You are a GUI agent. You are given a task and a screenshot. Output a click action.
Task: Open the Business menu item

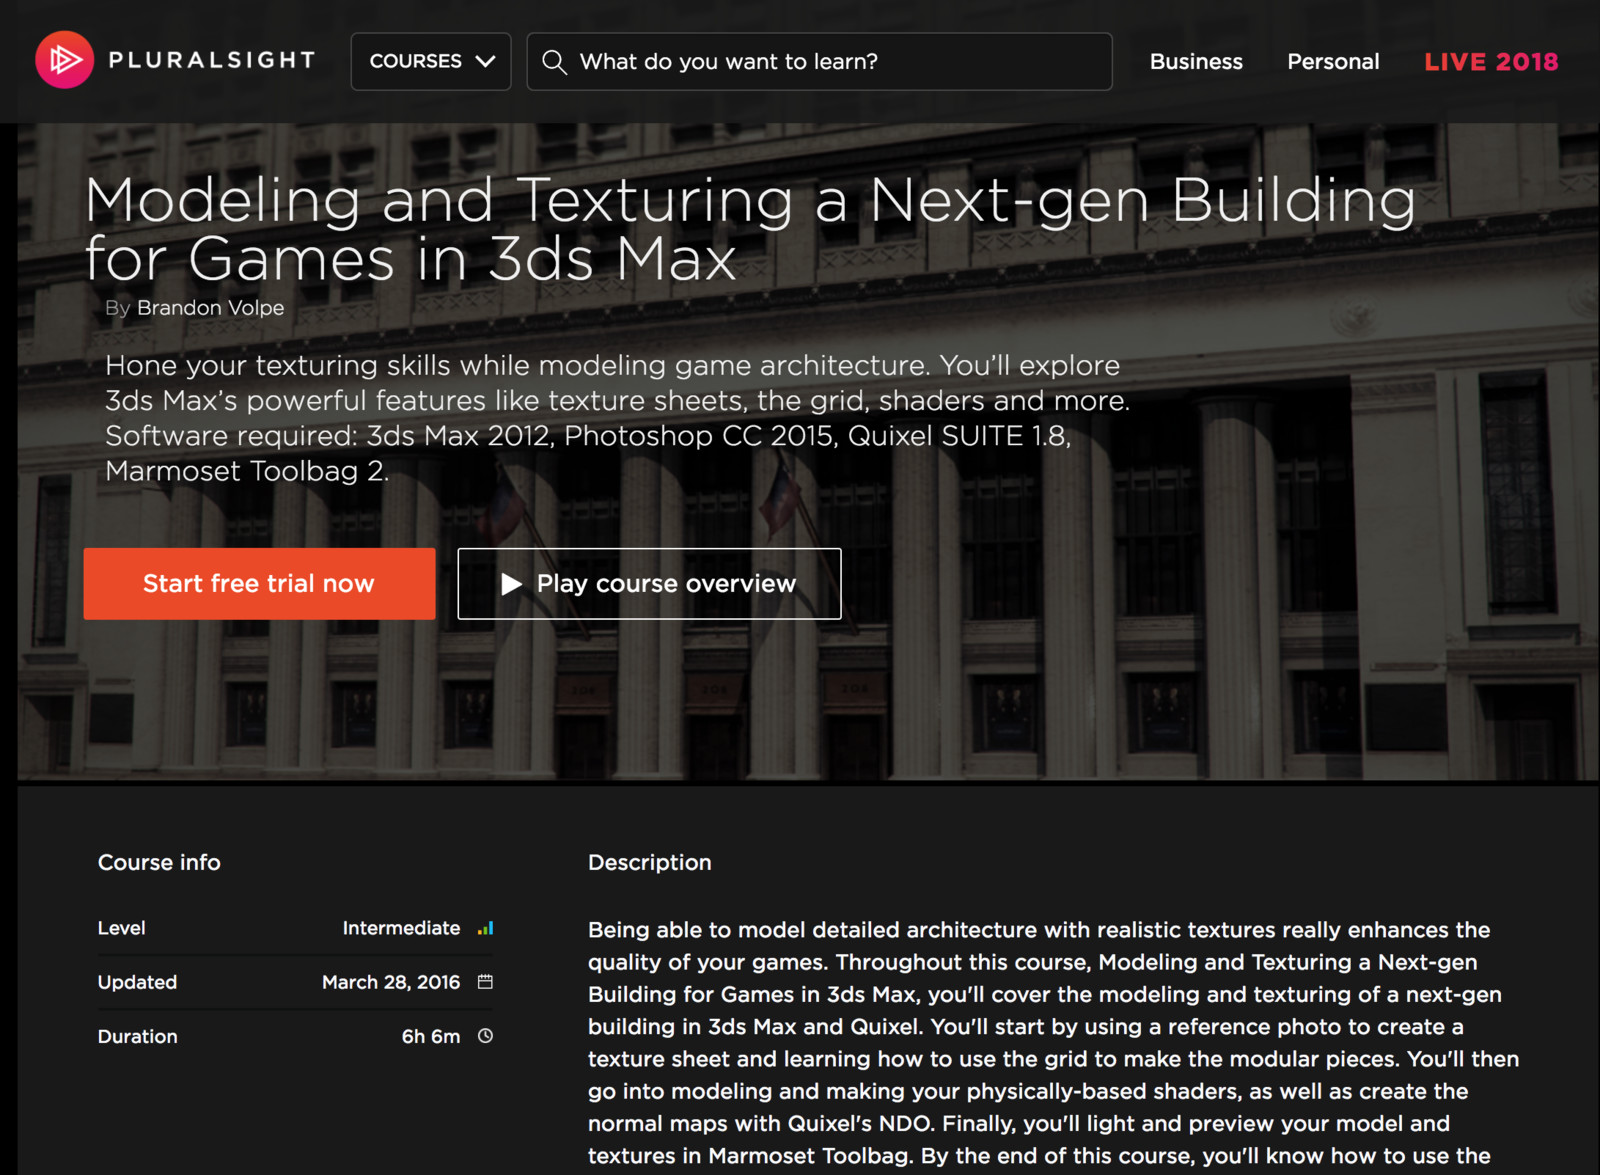[x=1196, y=61]
